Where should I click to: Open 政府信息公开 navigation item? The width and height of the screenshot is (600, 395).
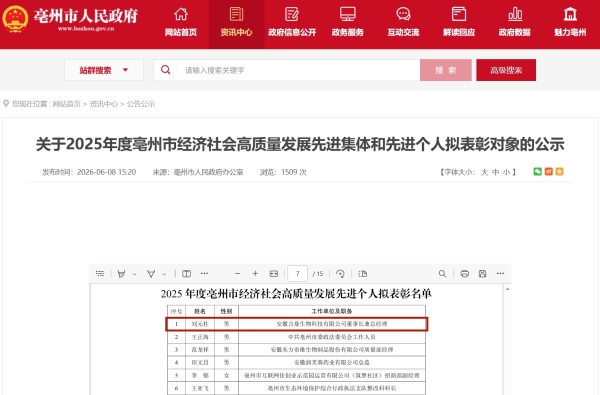(292, 23)
